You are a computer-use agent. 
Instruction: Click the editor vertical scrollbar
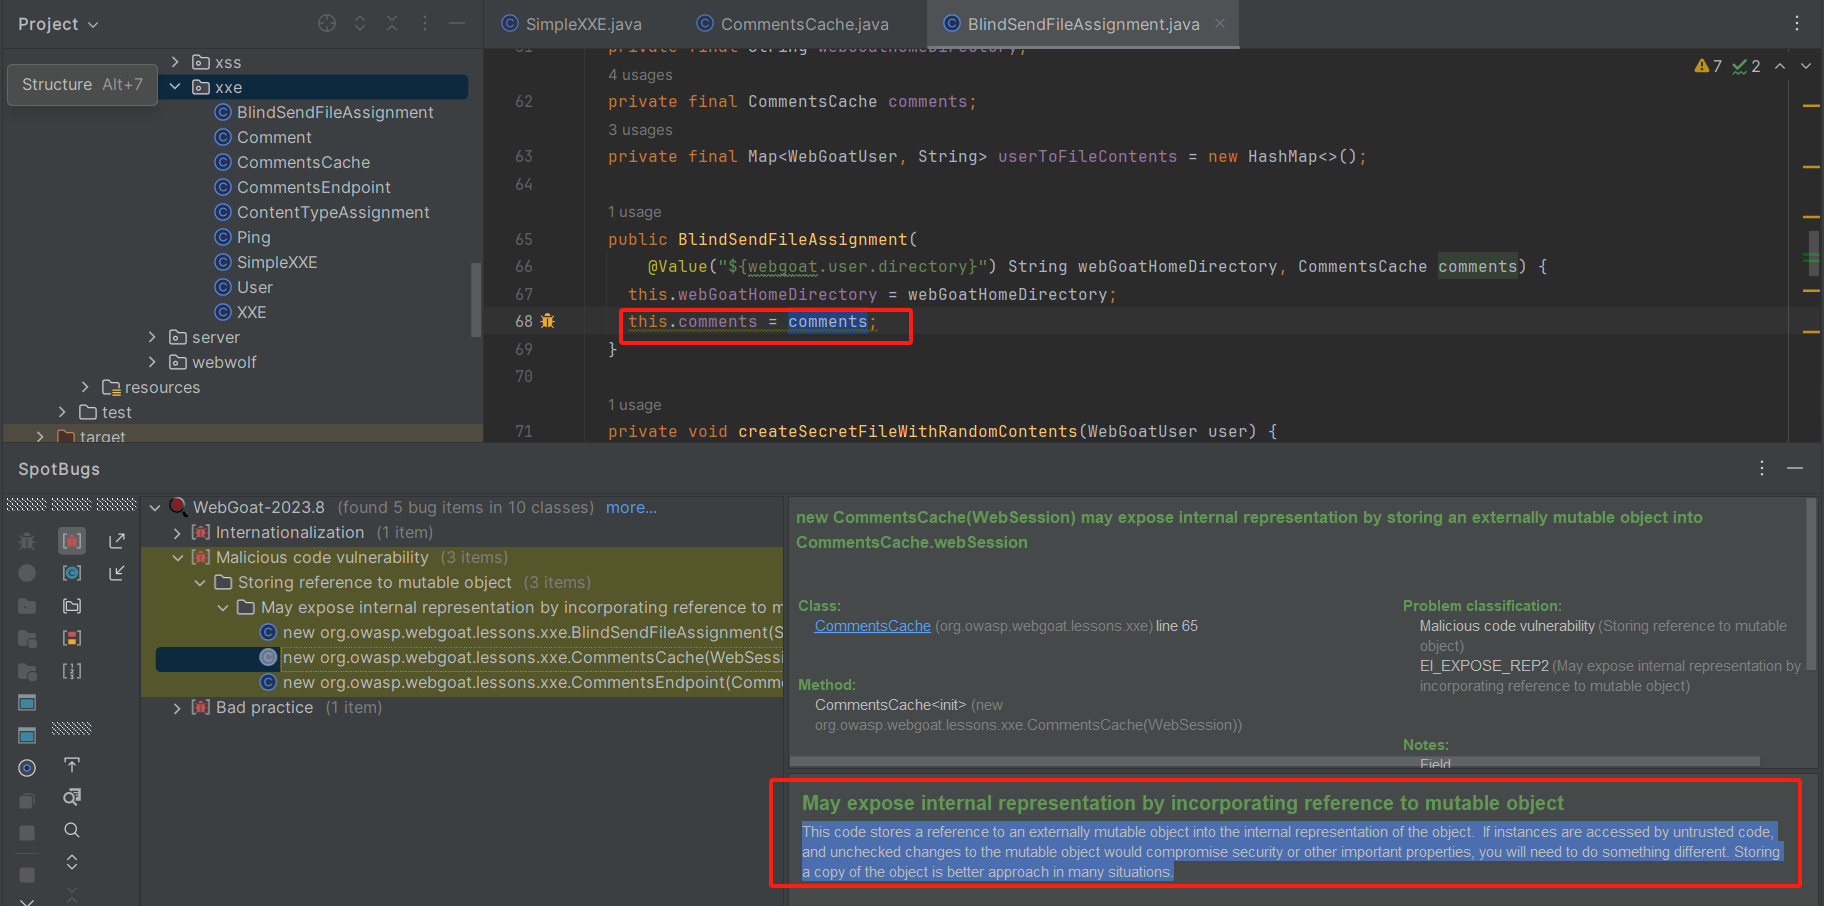click(1813, 255)
